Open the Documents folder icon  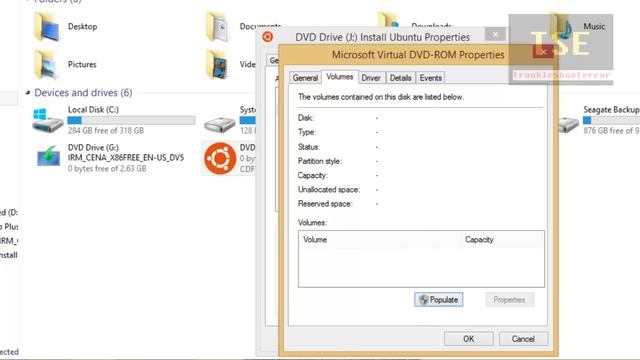coord(218,26)
